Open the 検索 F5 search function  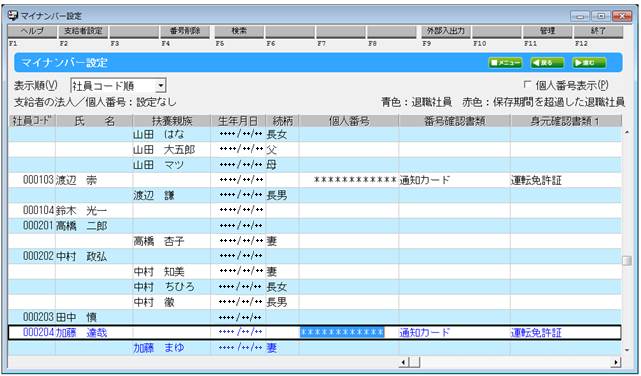240,31
